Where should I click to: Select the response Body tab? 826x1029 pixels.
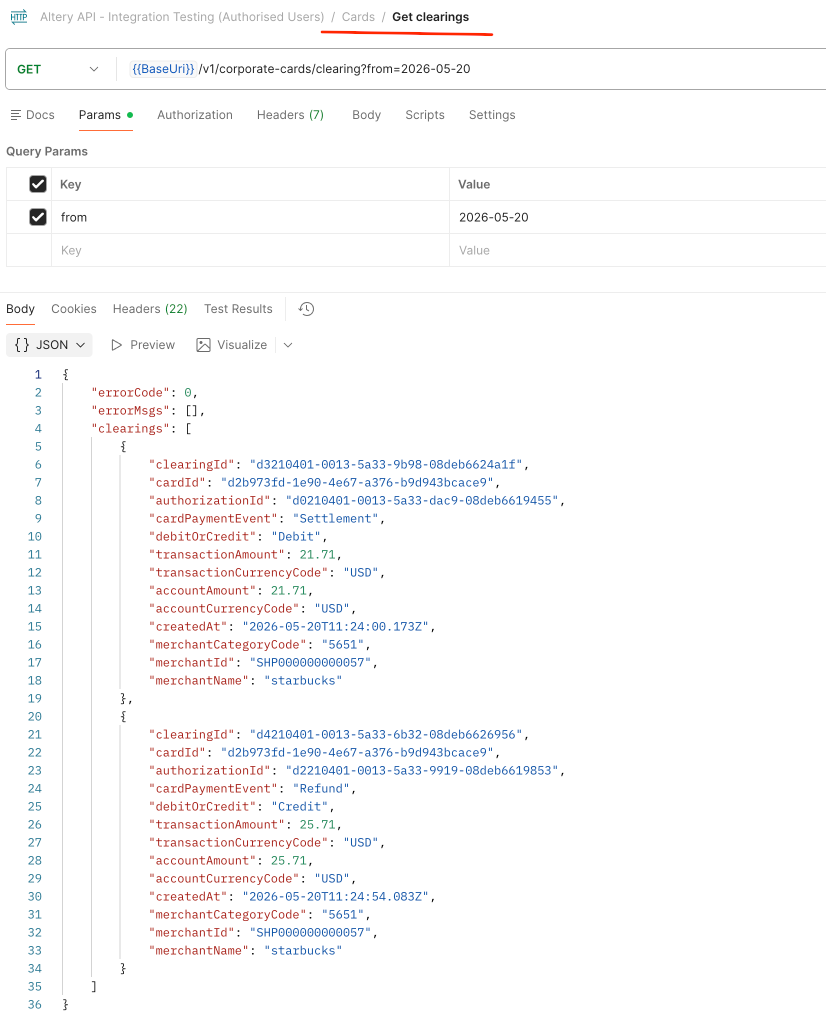pyautogui.click(x=20, y=309)
